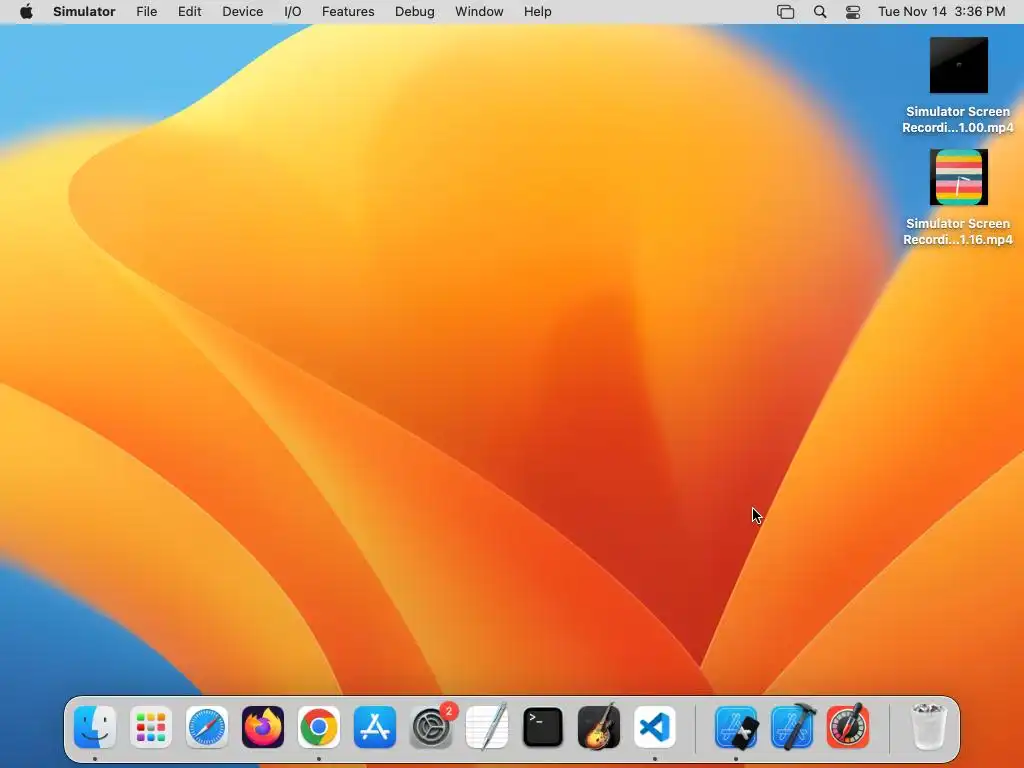Screen dimensions: 1024x768
Task: Open Visual Studio Code in Dock
Action: (x=655, y=727)
